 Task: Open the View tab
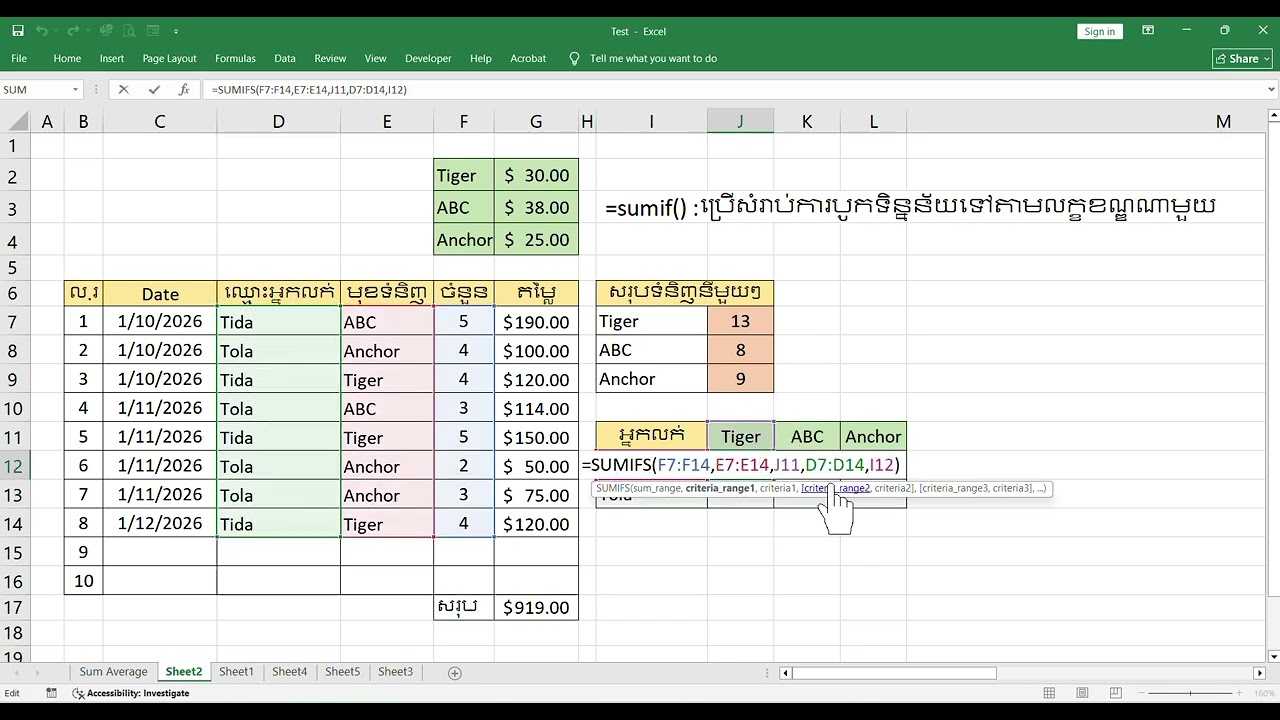click(x=375, y=58)
